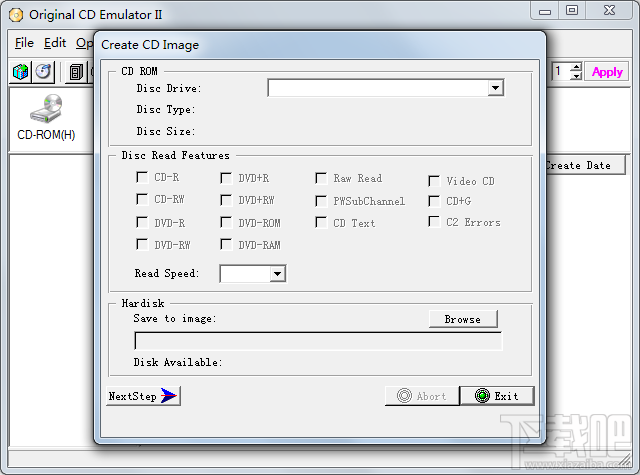
Task: Enable the PWSubChannel checkbox
Action: 321,201
